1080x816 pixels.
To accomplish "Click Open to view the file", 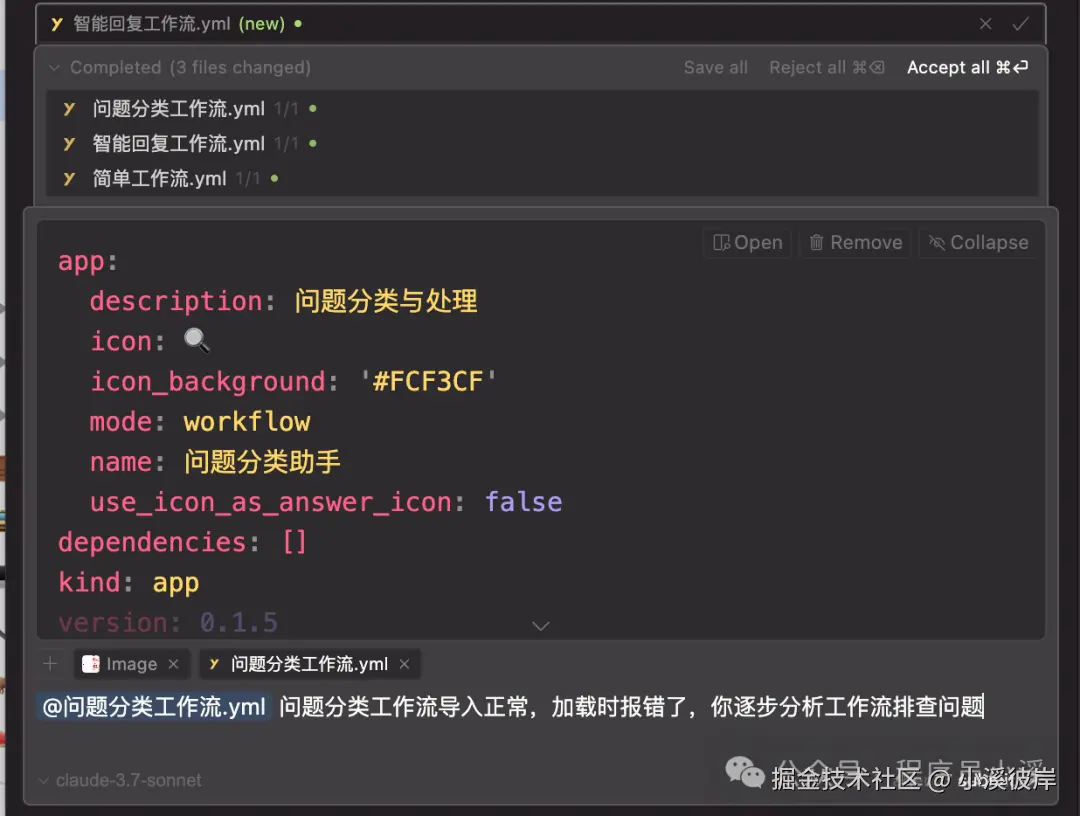I will pos(746,242).
